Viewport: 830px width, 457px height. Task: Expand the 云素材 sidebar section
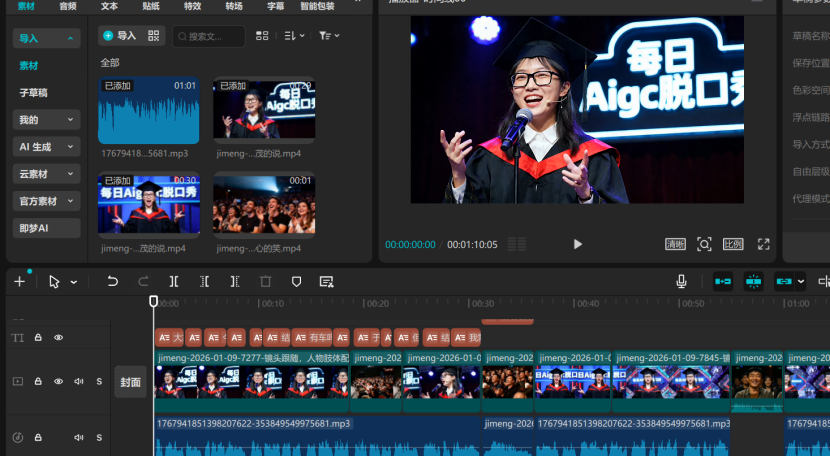(x=46, y=174)
